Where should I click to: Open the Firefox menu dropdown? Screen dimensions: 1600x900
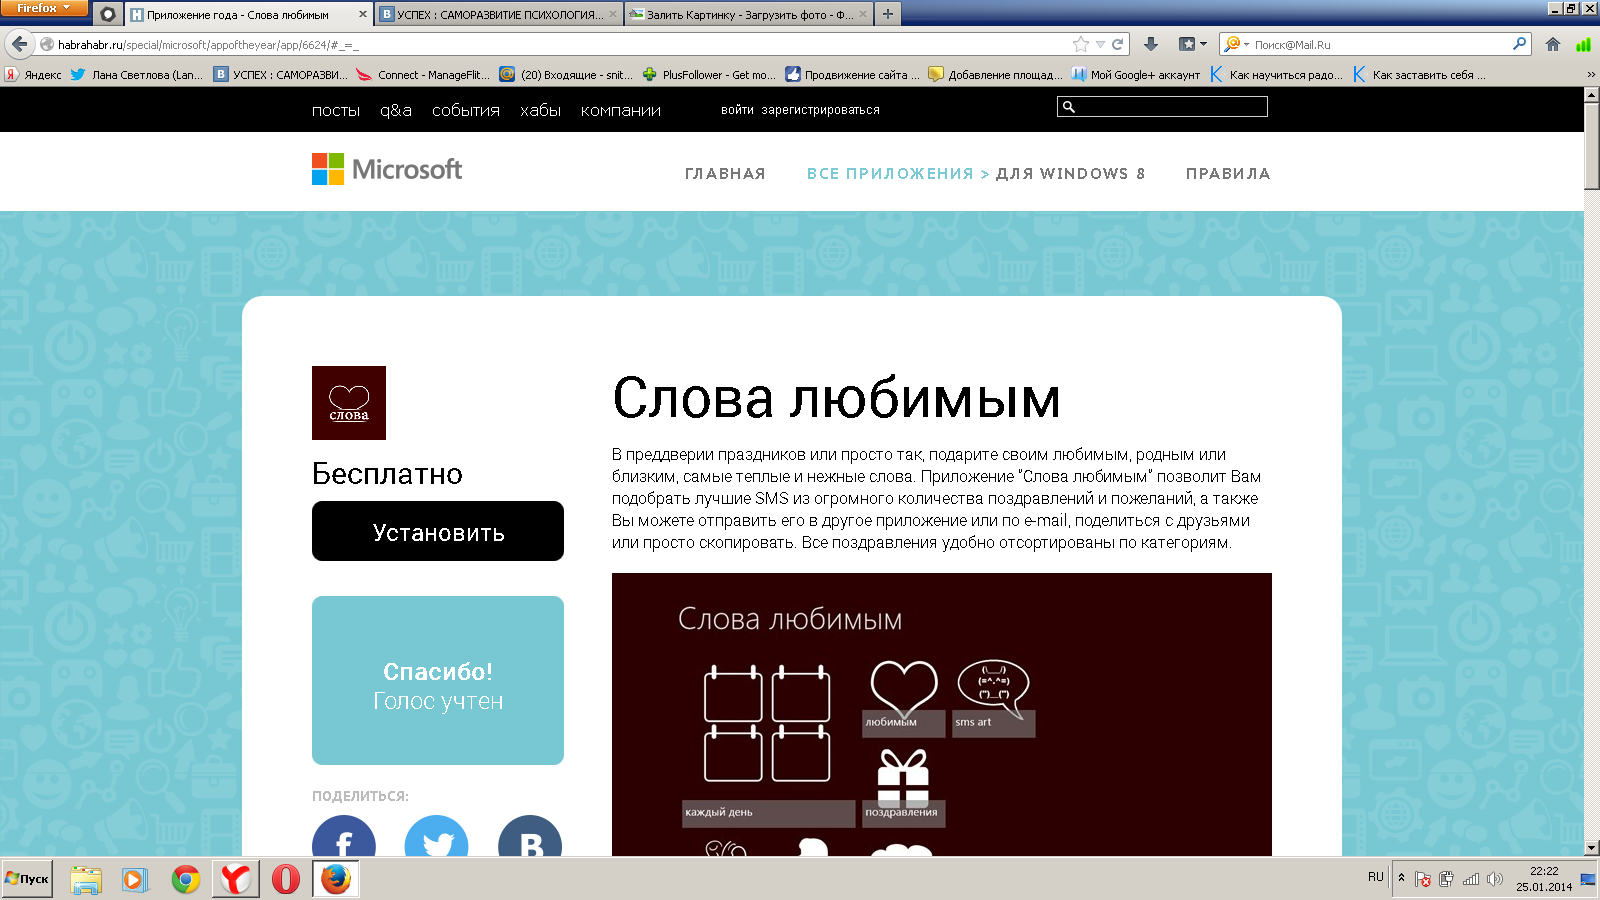tap(44, 8)
